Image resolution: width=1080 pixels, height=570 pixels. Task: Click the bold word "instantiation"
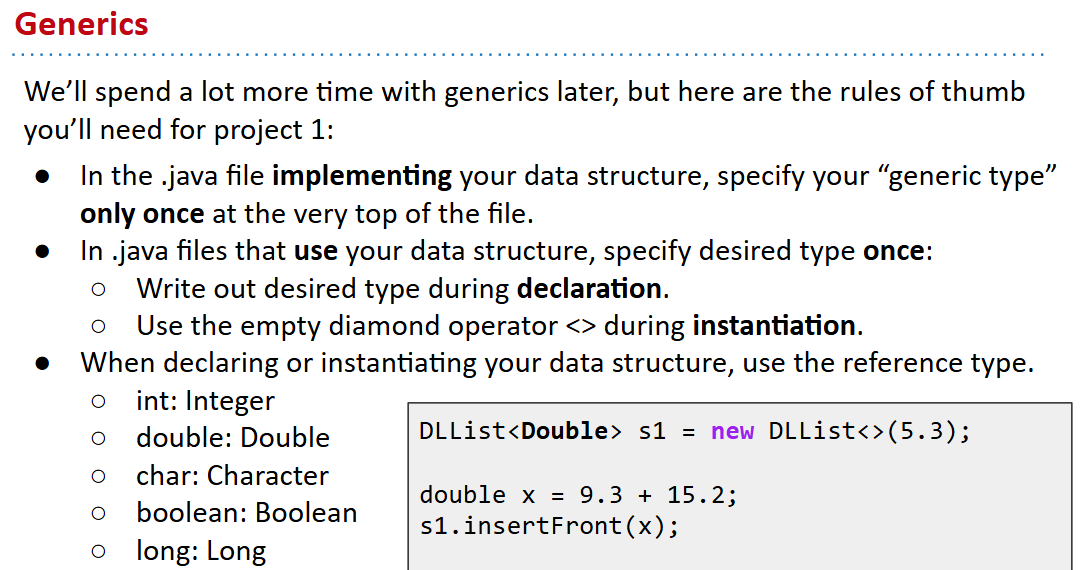coord(773,326)
